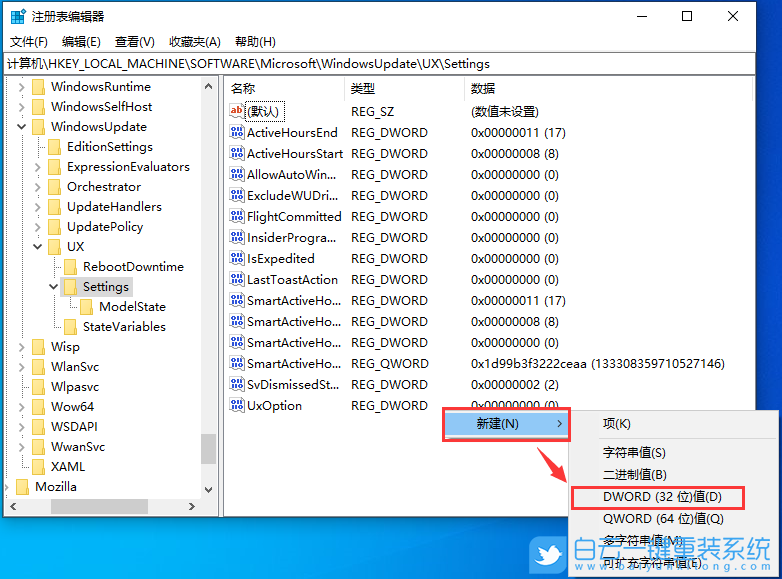Click the tree scroll down arrow
This screenshot has width=782, height=579.
pyautogui.click(x=208, y=490)
